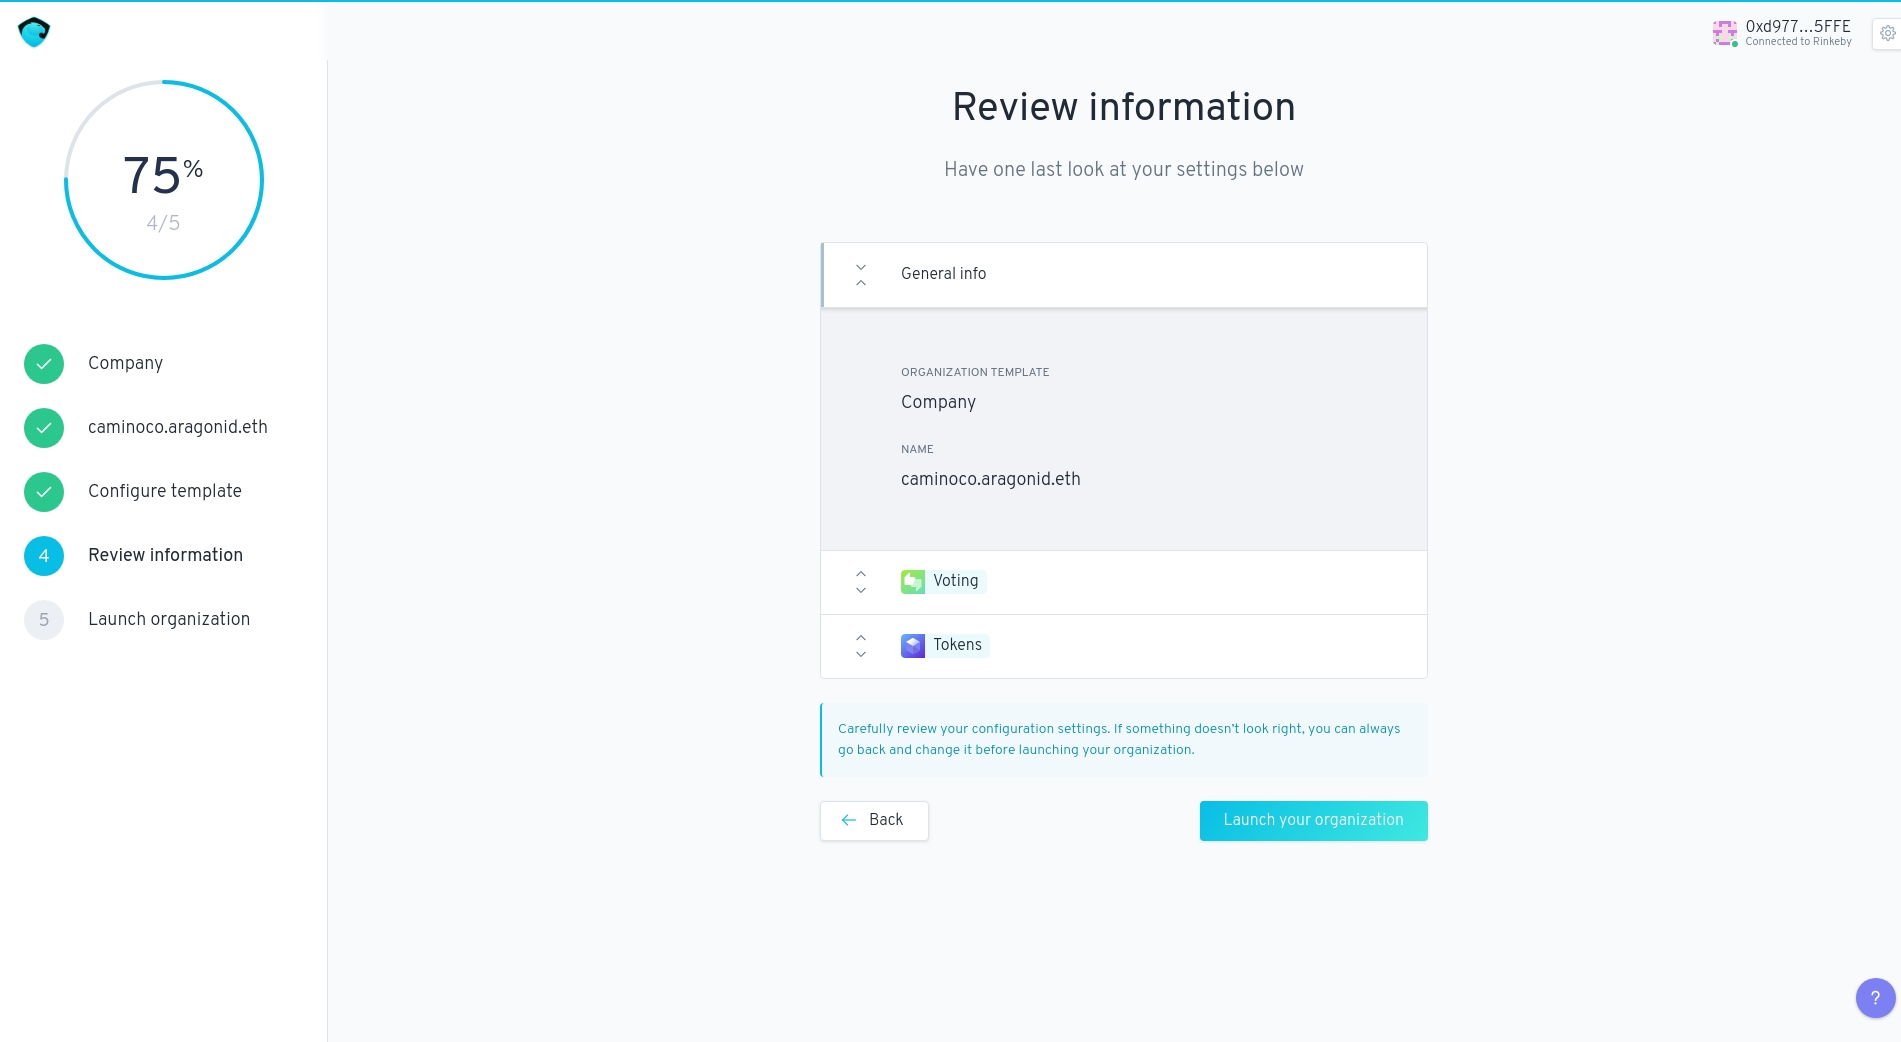
Task: Click the 'Have one last look' subtitle
Action: point(1123,169)
